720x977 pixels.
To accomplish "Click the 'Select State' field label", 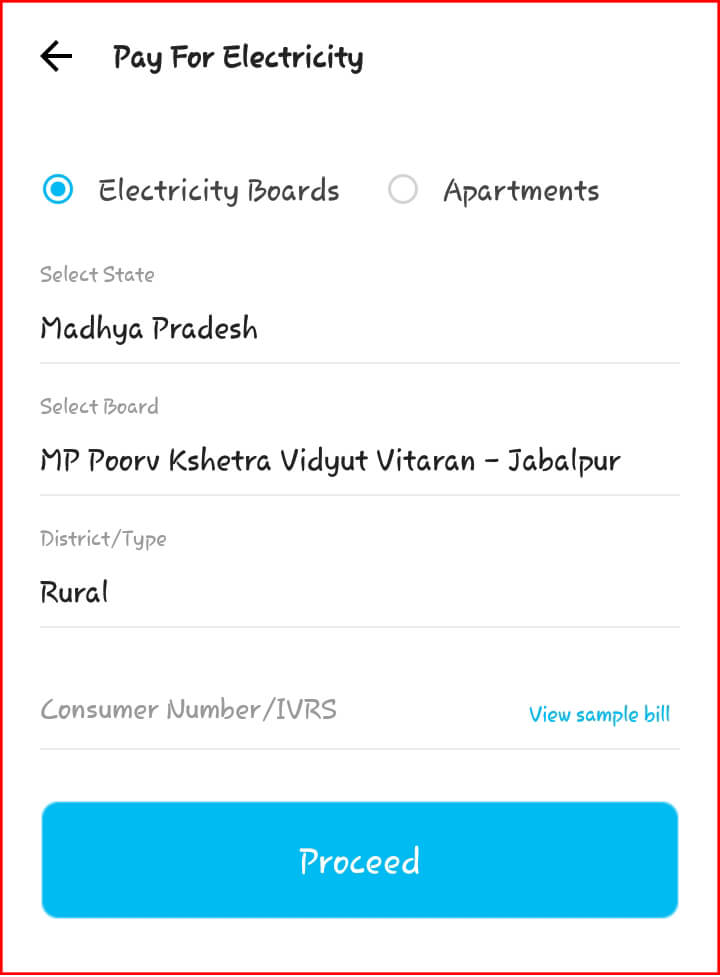I will (97, 274).
